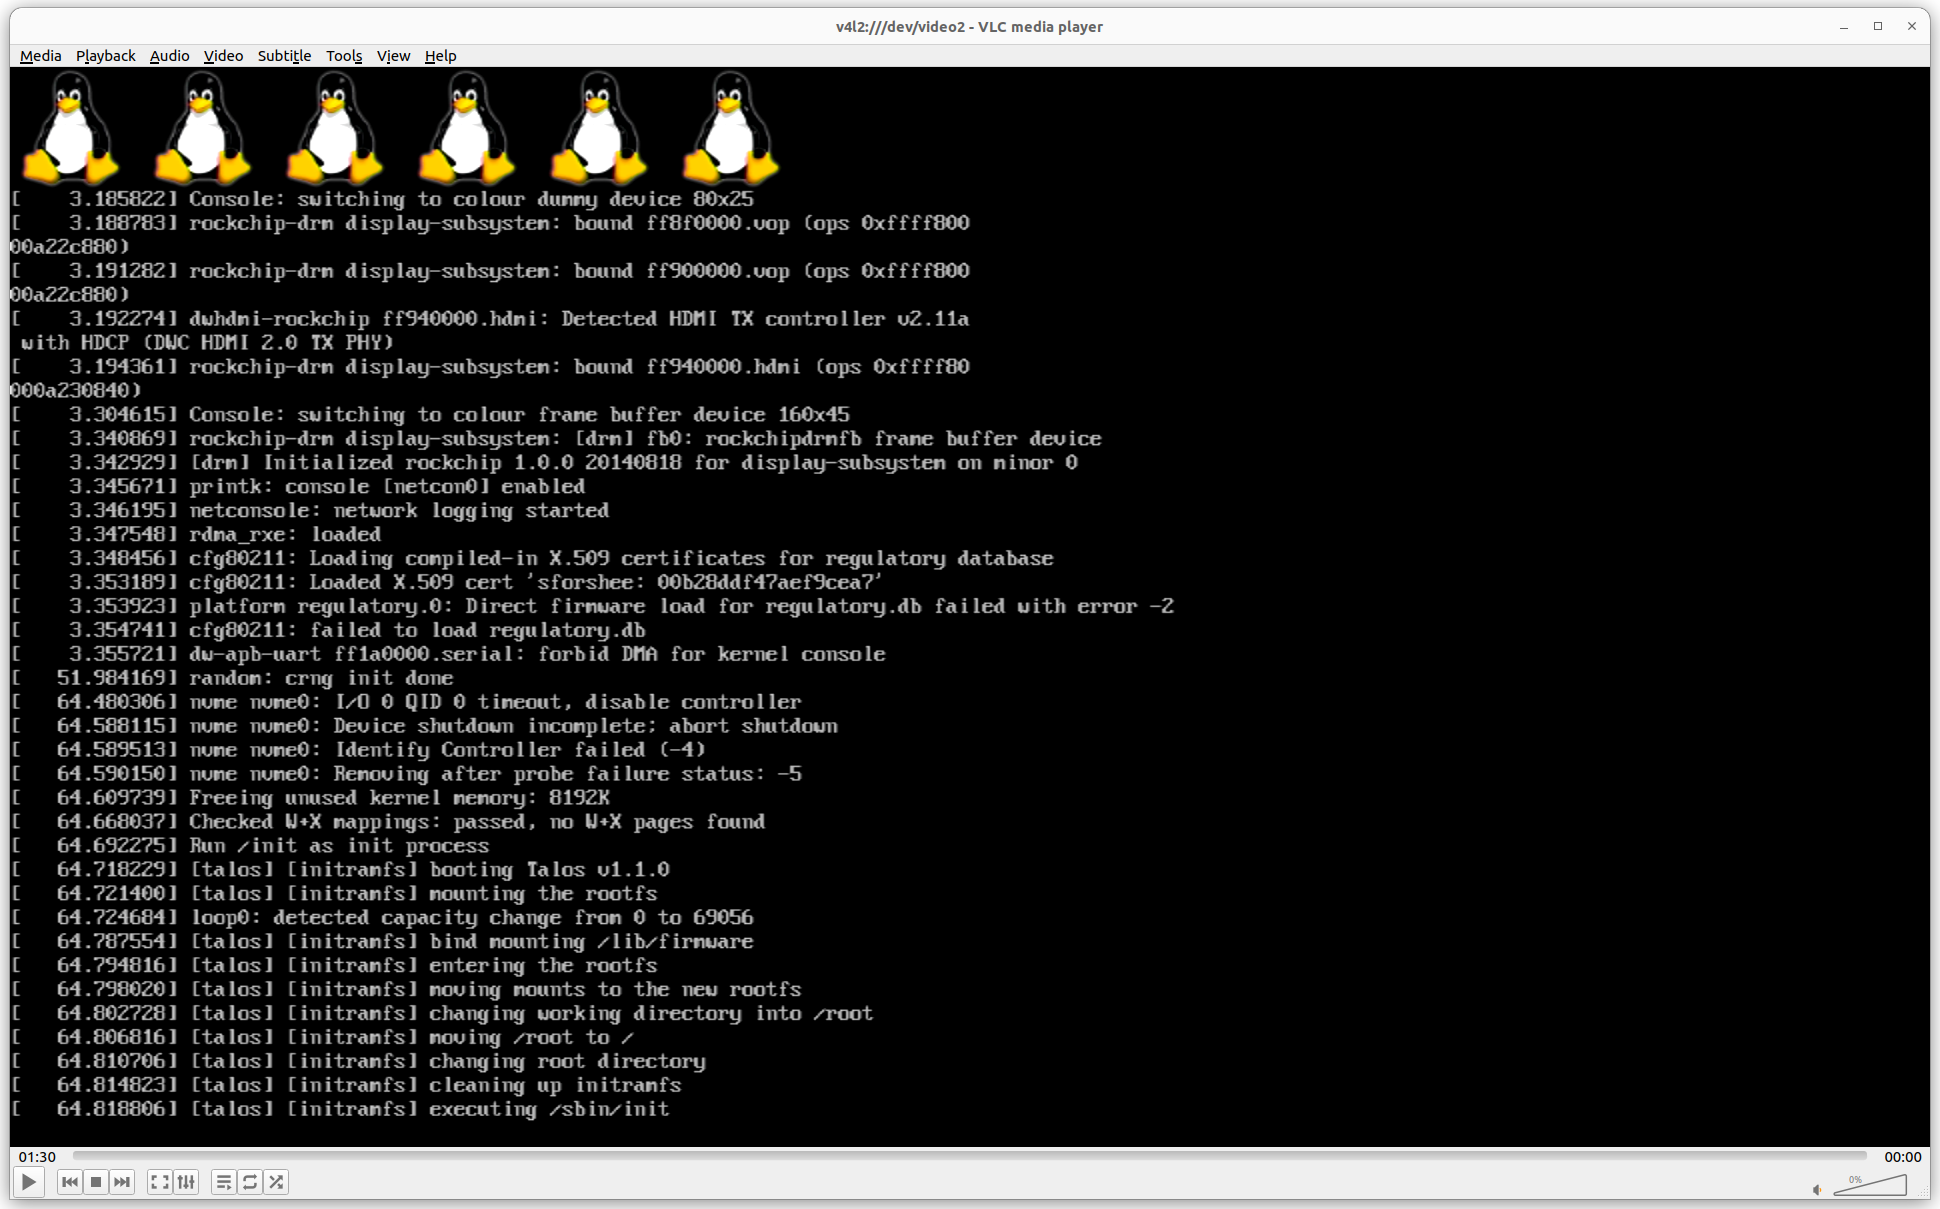Open the Playback menu
Image resolution: width=1940 pixels, height=1209 pixels.
pyautogui.click(x=105, y=56)
